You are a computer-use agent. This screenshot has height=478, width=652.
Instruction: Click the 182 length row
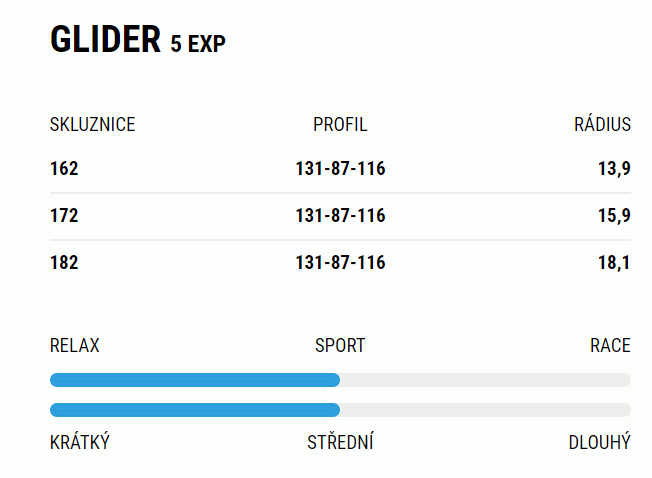tap(340, 263)
